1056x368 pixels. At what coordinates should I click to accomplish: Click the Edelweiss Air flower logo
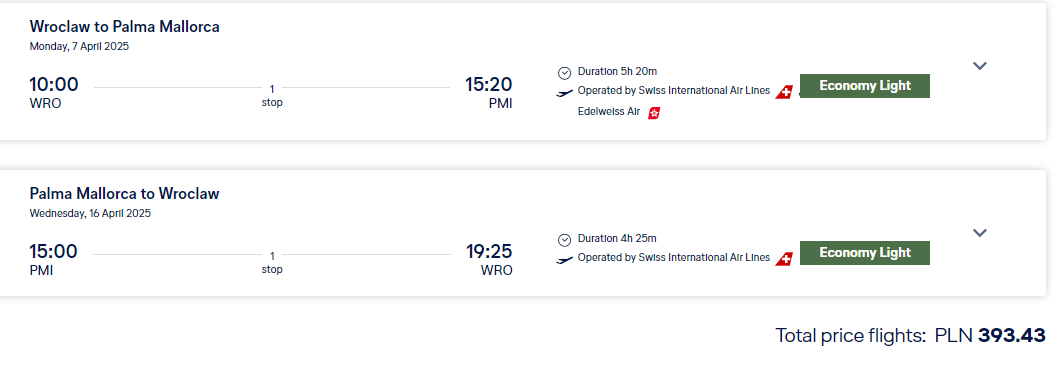click(654, 113)
